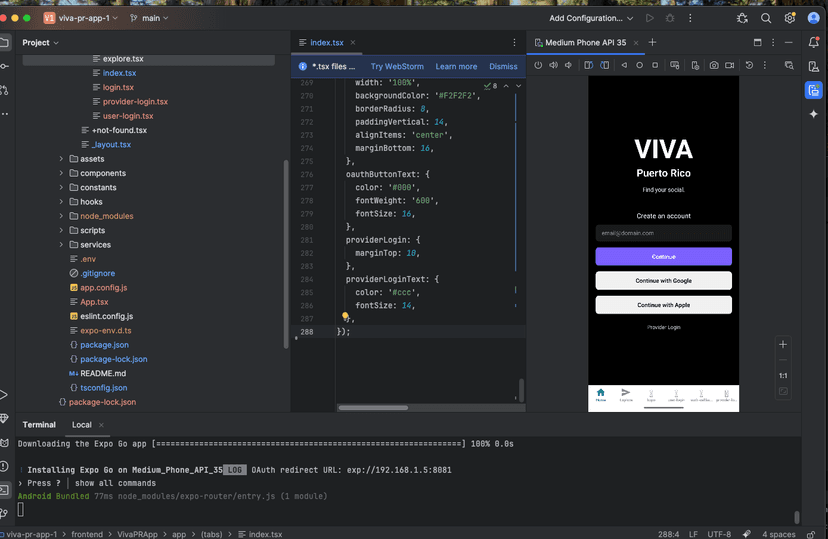Screen dimensions: 828x539
Task: Open package.json in project tree
Action: tap(104, 345)
